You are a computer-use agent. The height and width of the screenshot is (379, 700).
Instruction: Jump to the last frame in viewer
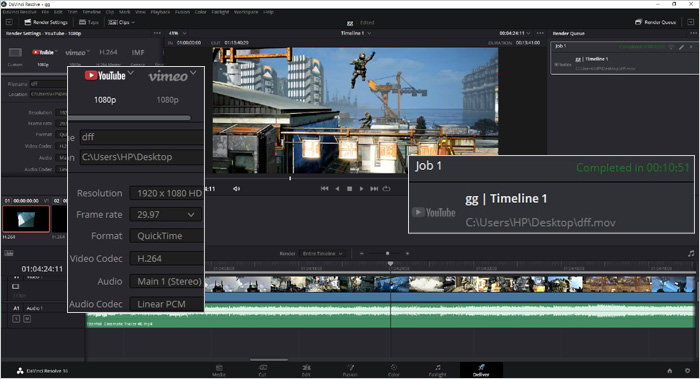pos(374,189)
